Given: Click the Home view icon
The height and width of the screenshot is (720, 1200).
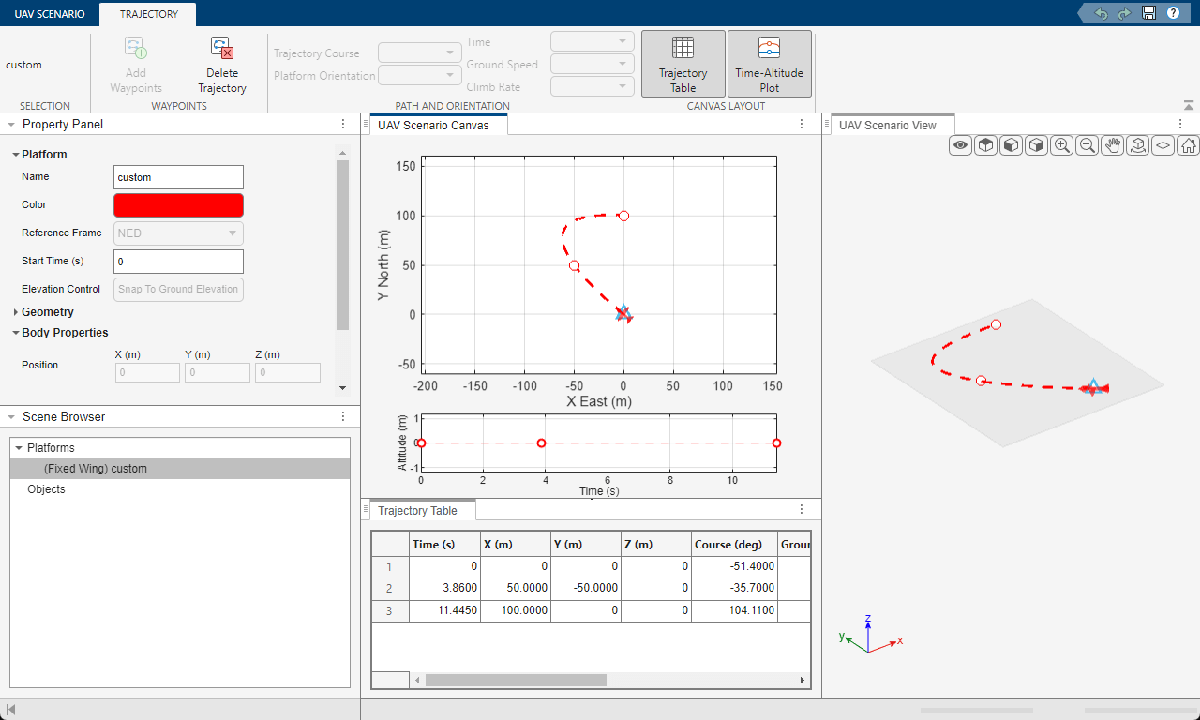Looking at the screenshot, I should tap(1187, 145).
